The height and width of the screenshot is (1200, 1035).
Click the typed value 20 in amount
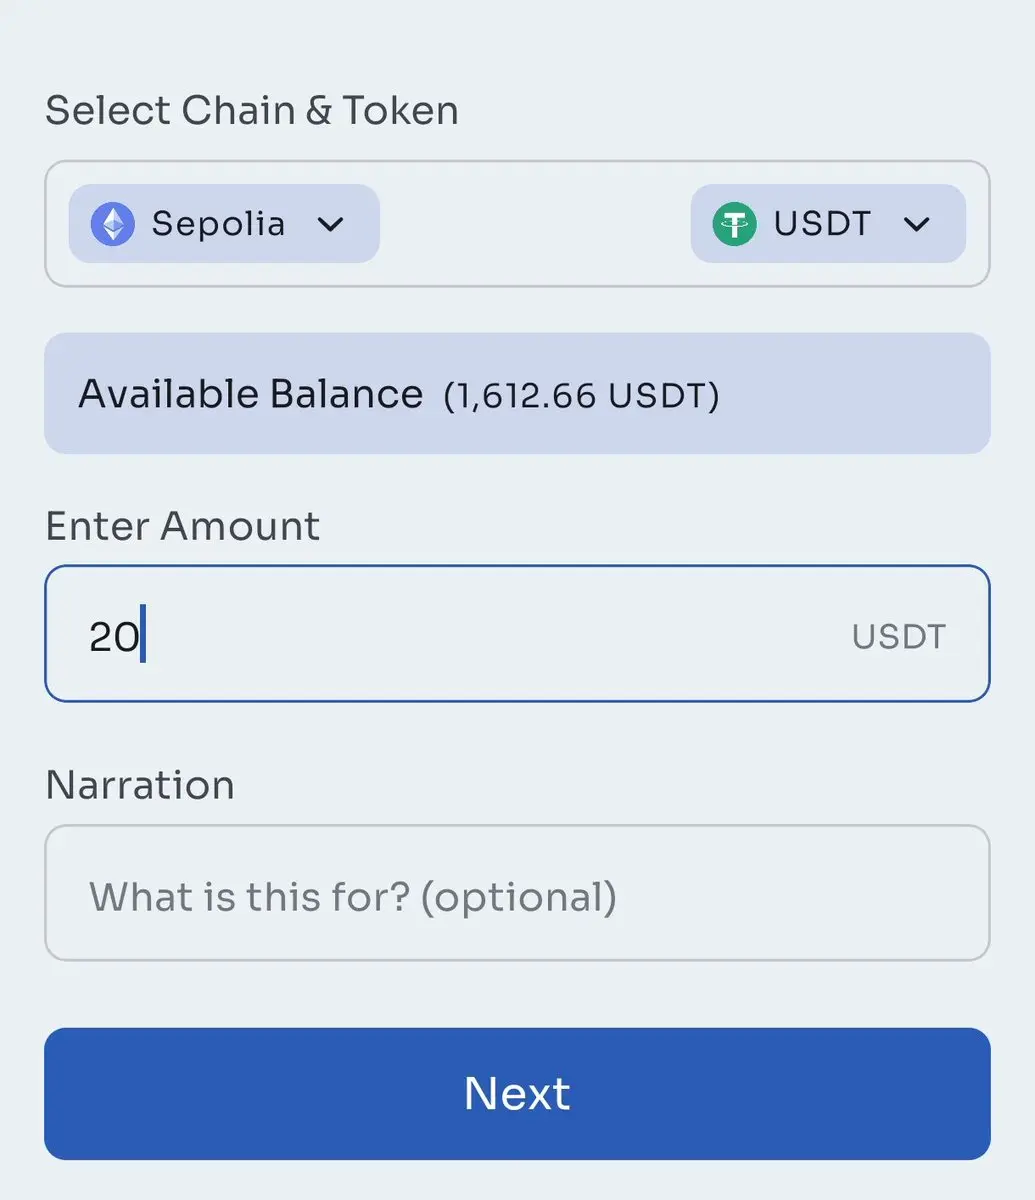point(113,636)
